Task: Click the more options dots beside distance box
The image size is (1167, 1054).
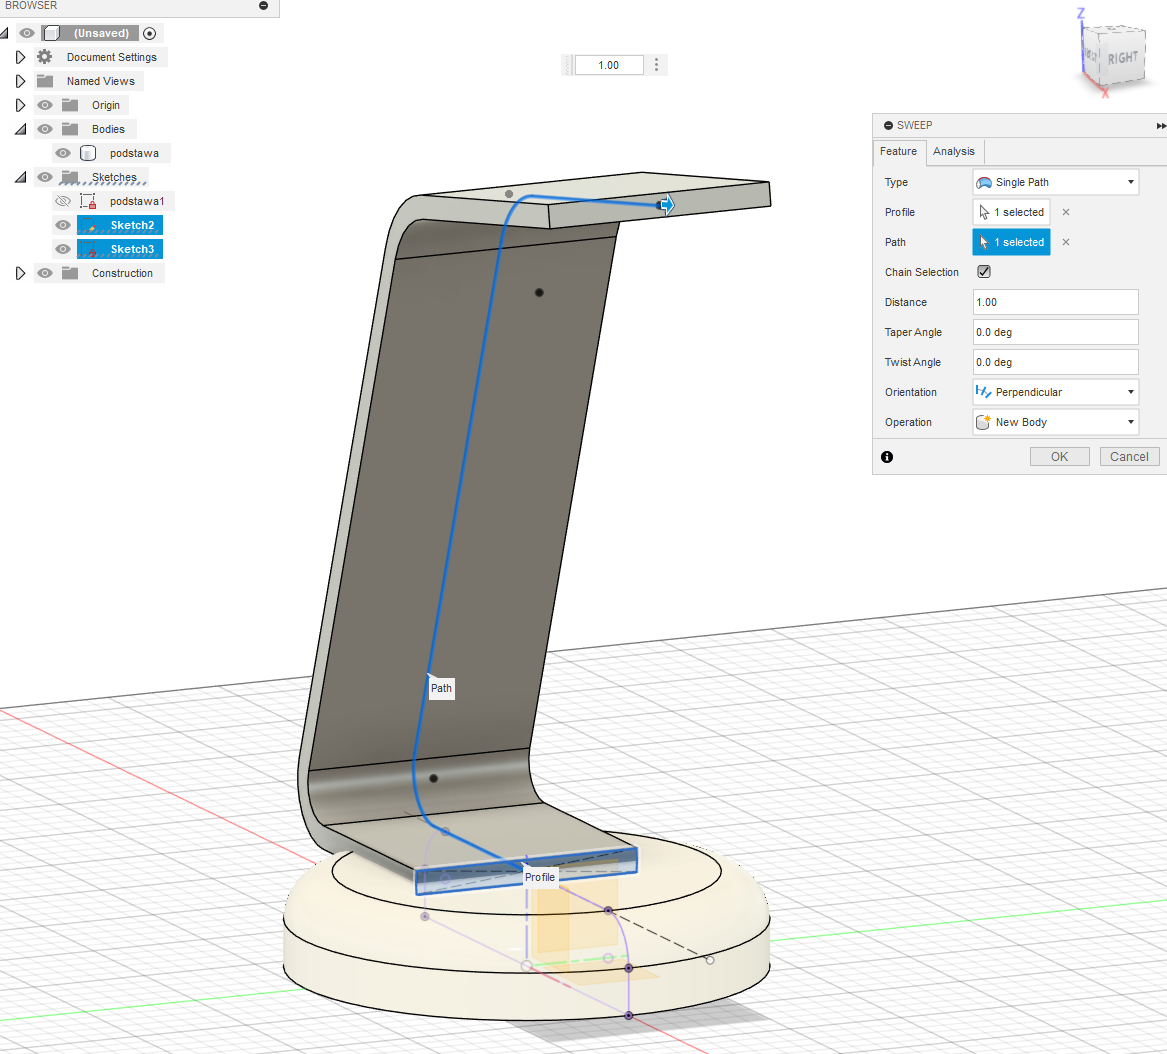Action: pos(657,65)
